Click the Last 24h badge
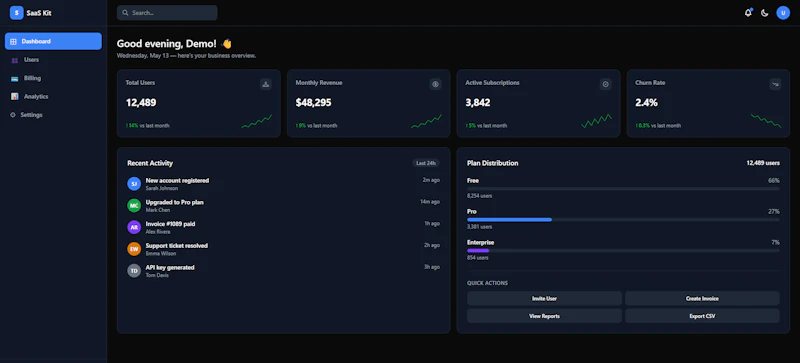This screenshot has height=363, width=800. pyautogui.click(x=426, y=163)
